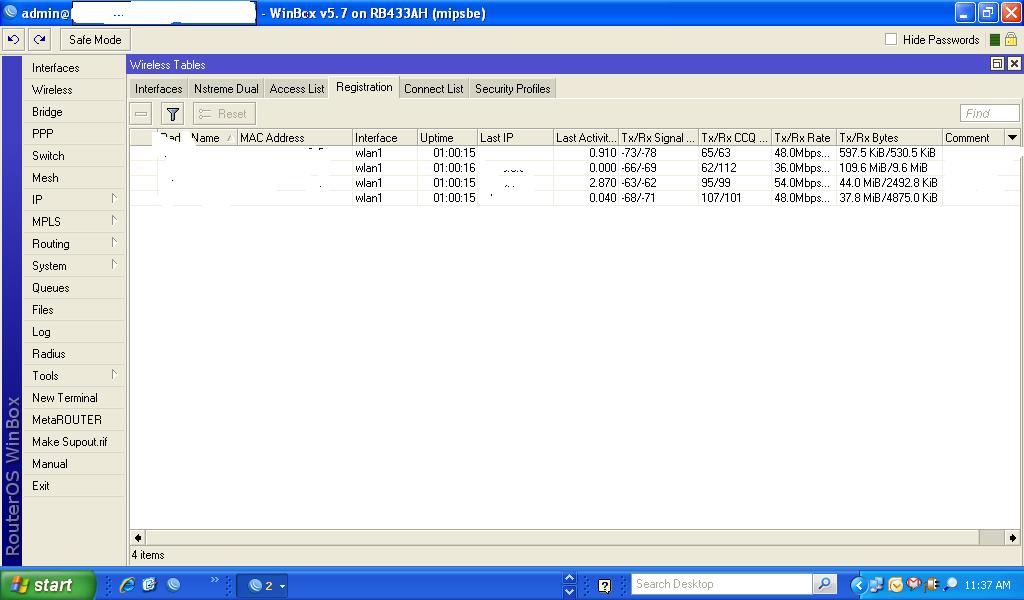The height and width of the screenshot is (600, 1024).
Task: Click the Show Desktop quick launch icon
Action: point(150,584)
